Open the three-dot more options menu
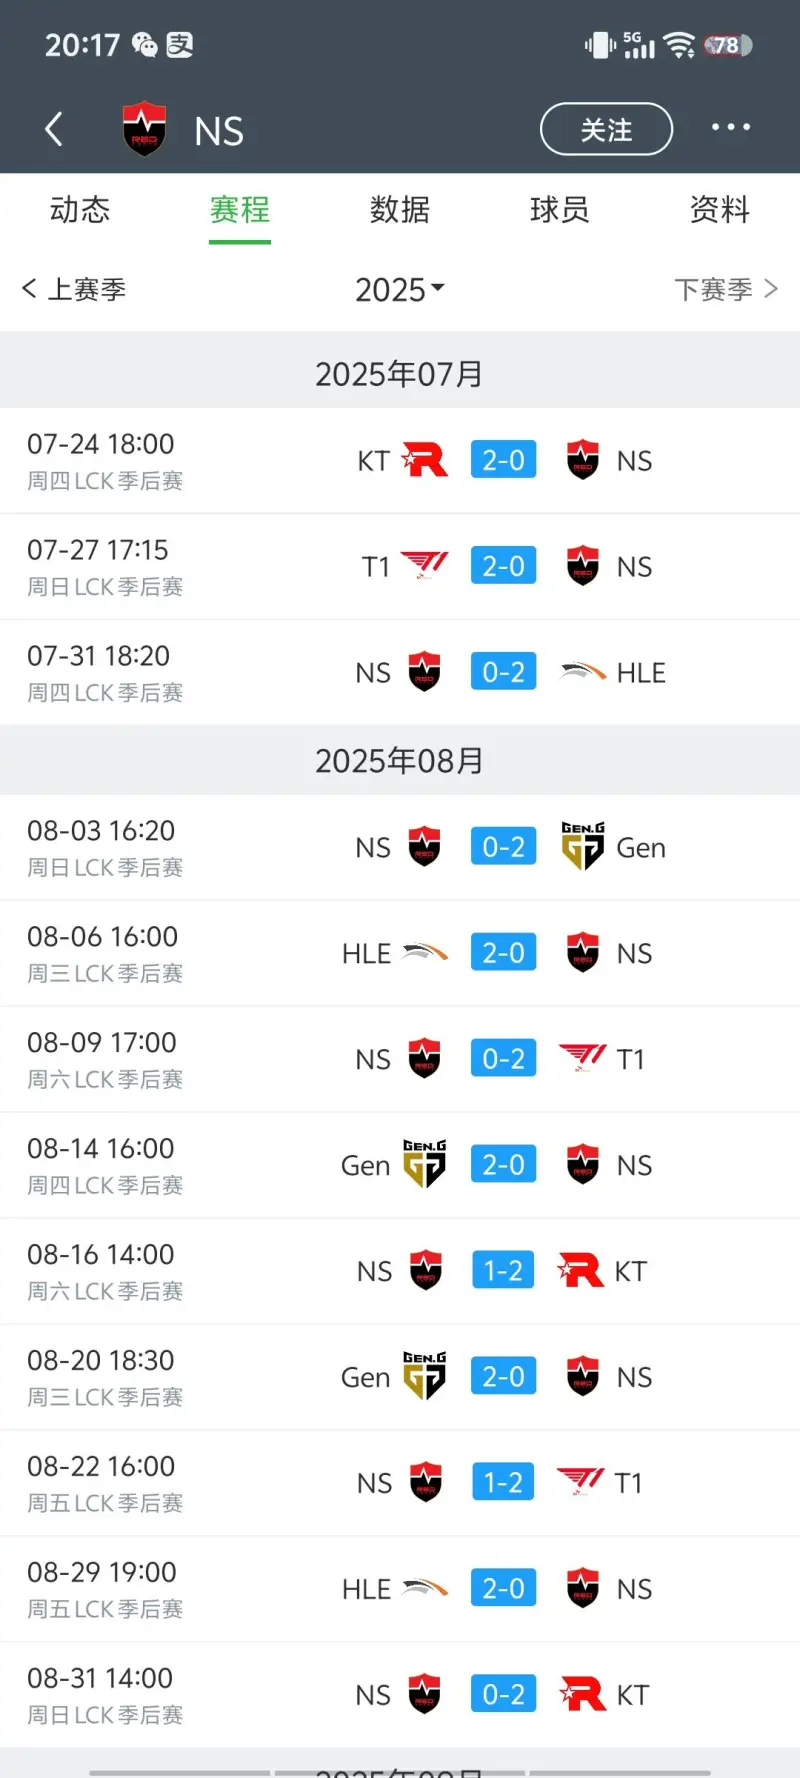 click(730, 128)
